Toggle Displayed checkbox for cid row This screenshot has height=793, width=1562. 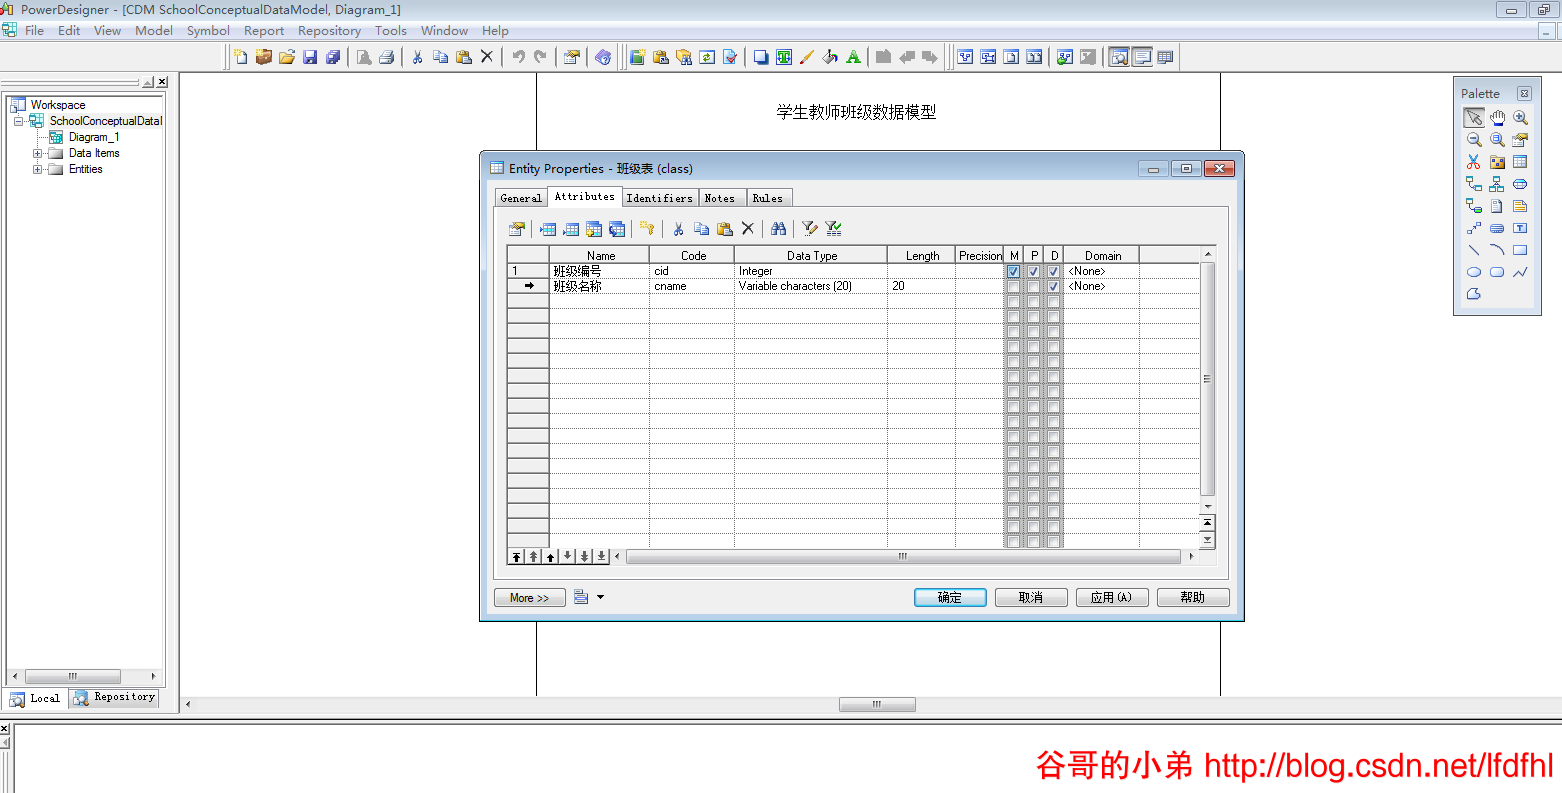(1053, 271)
